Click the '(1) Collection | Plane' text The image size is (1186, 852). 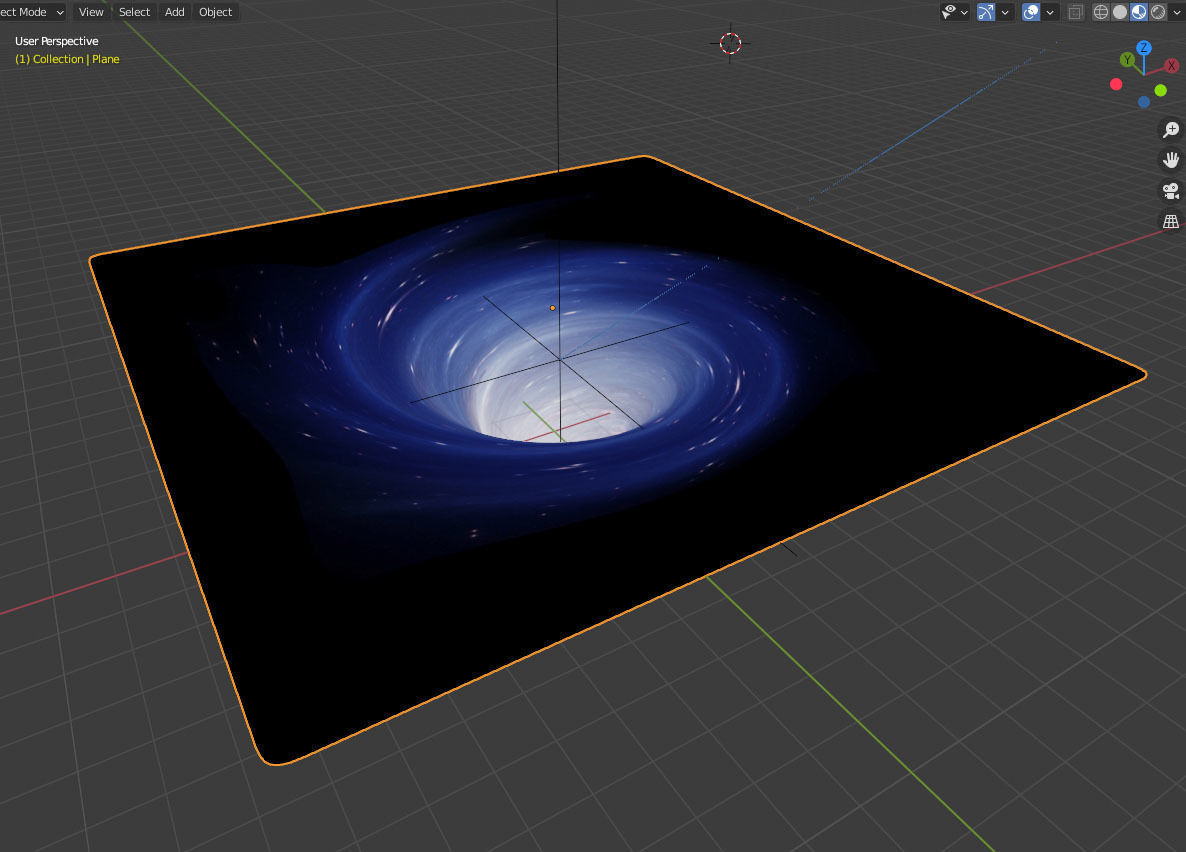[67, 59]
